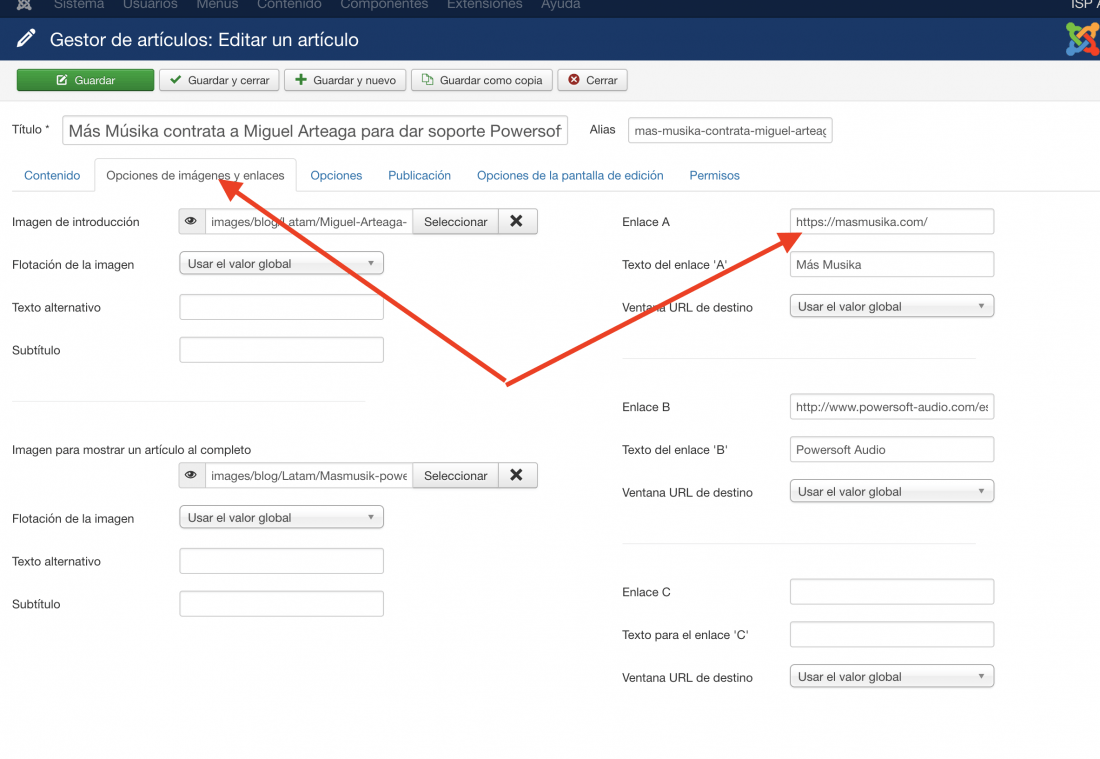Screen dimensions: 1100x759
Task: Click full article image Texto alternativo field
Action: coord(281,560)
